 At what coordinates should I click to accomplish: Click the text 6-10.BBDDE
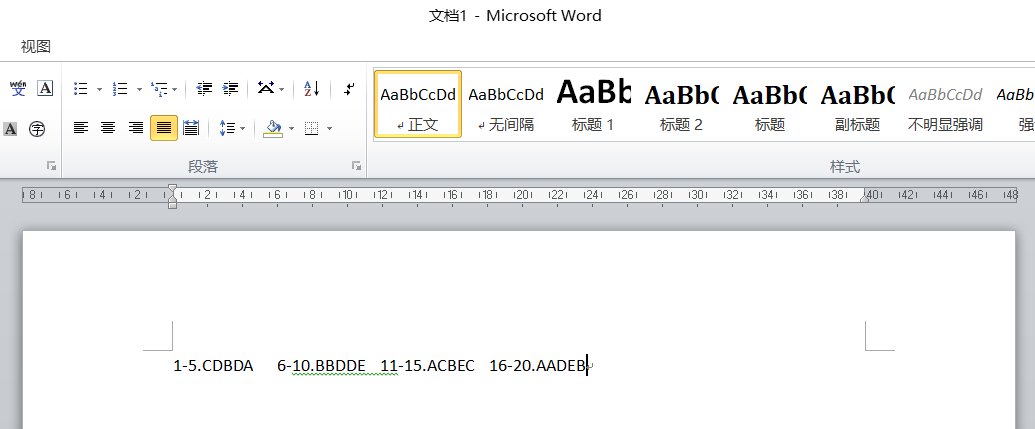tap(321, 366)
